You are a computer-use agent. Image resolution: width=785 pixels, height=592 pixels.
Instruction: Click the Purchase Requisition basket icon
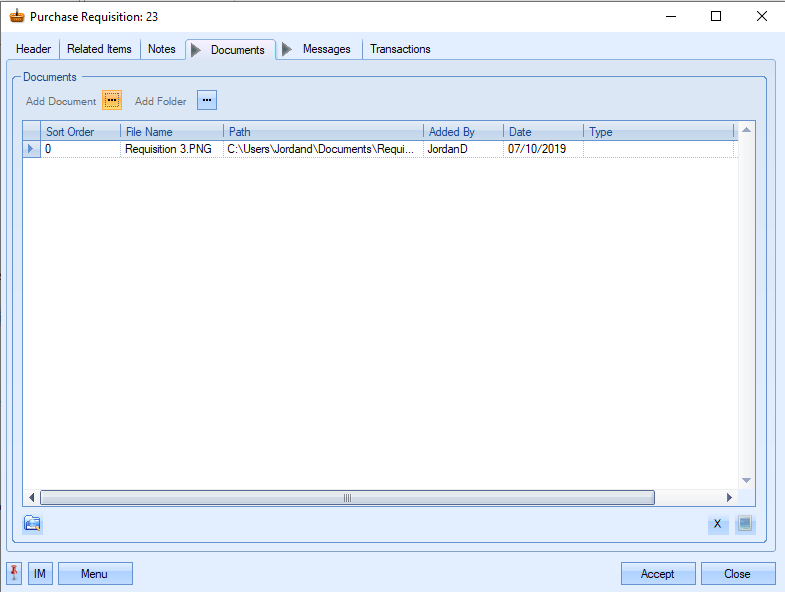click(17, 16)
